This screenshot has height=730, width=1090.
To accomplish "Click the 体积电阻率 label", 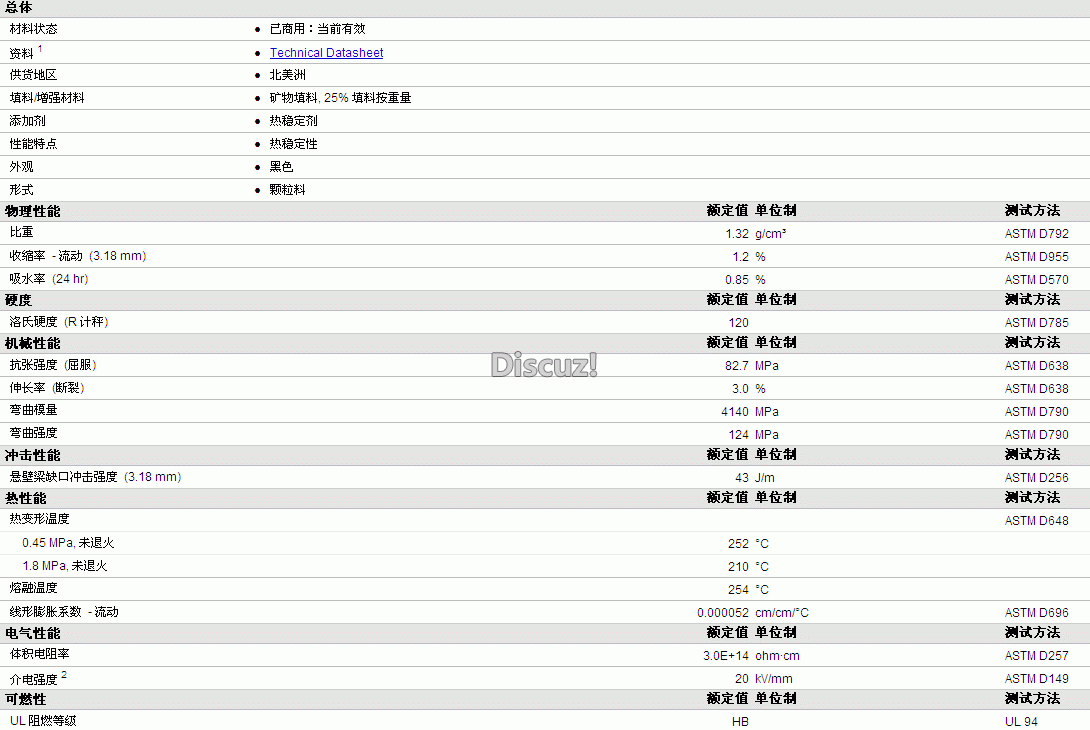I will (40, 654).
